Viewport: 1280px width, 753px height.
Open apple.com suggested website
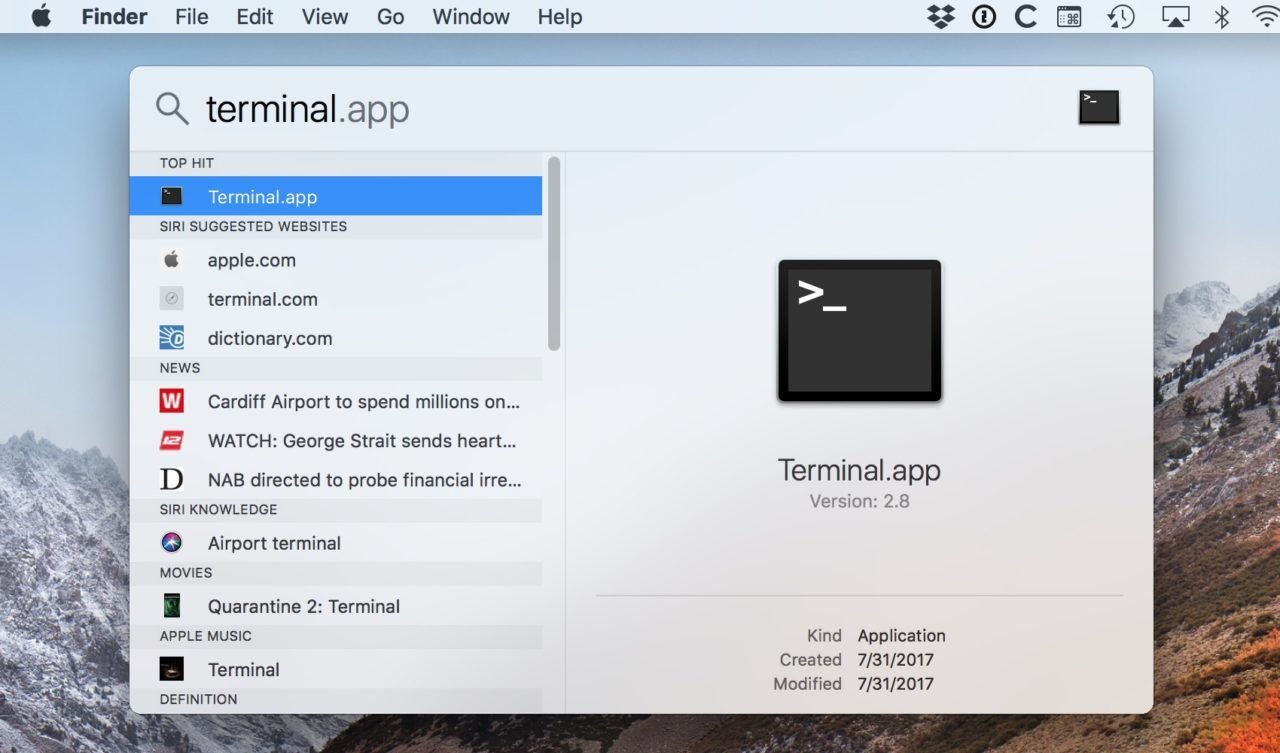click(x=336, y=260)
